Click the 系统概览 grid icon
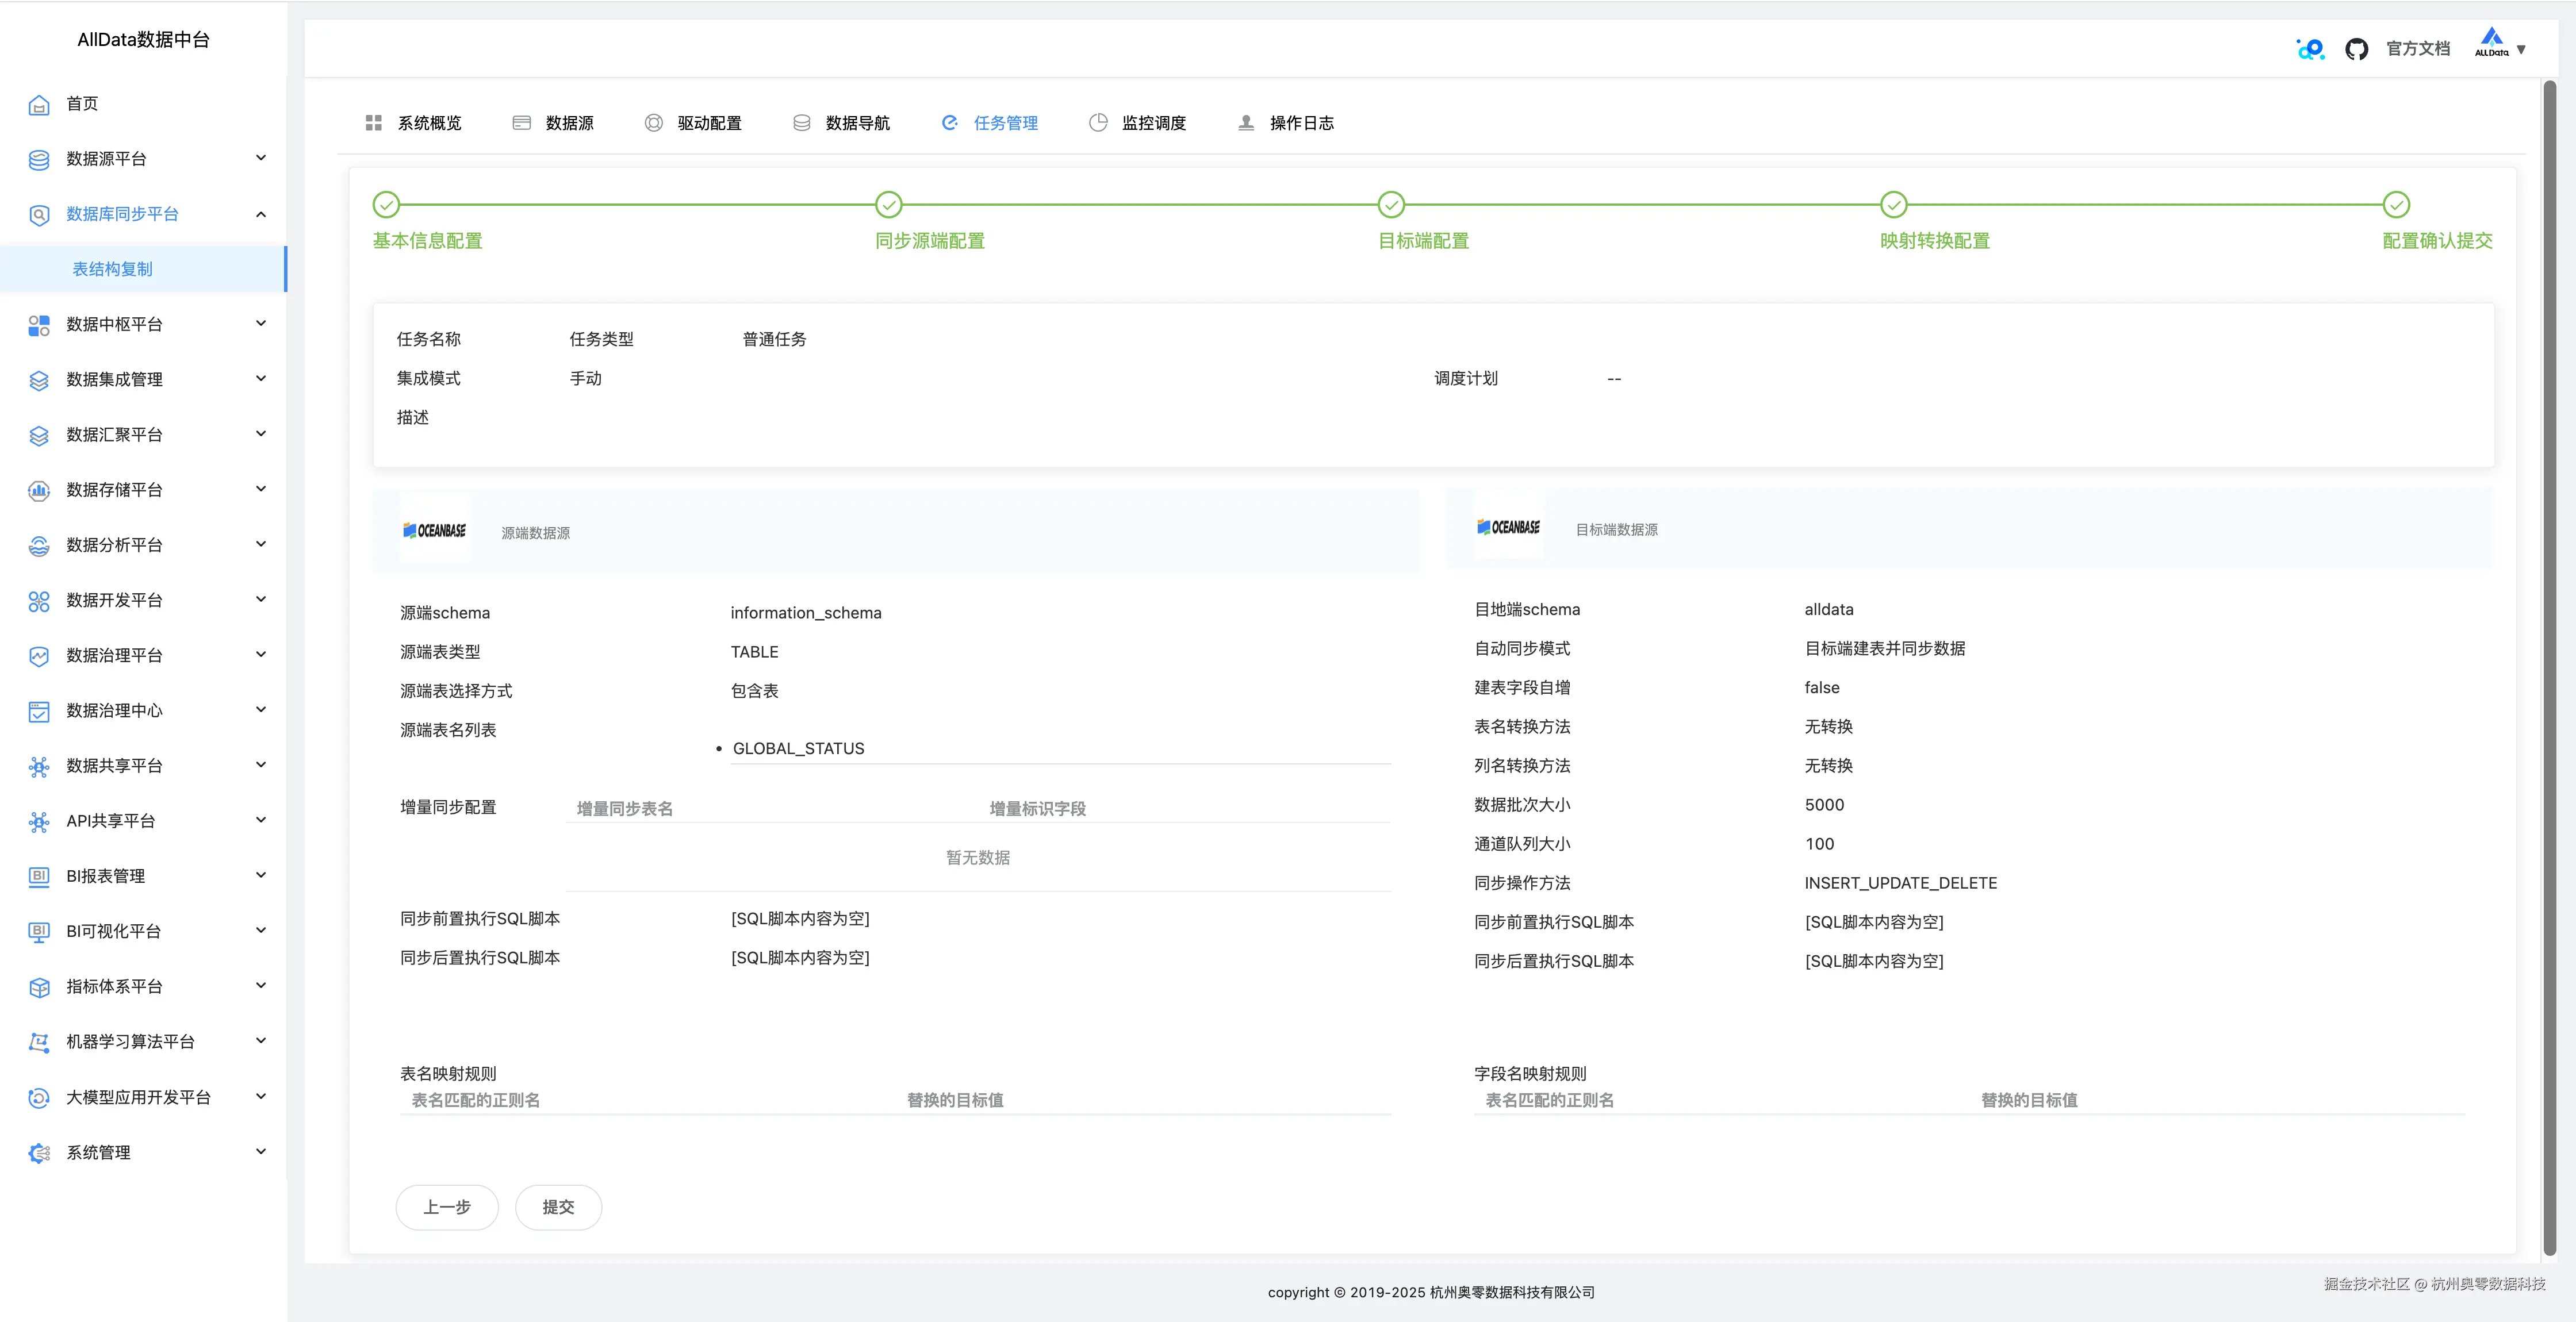 (374, 123)
